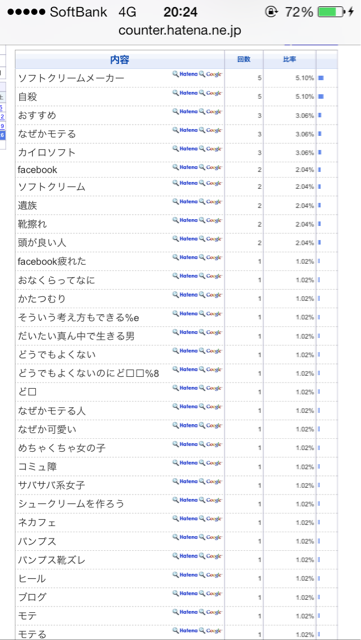Tap the counter.hatena.ne.jp address bar
This screenshot has height=640, width=361.
click(x=180, y=31)
